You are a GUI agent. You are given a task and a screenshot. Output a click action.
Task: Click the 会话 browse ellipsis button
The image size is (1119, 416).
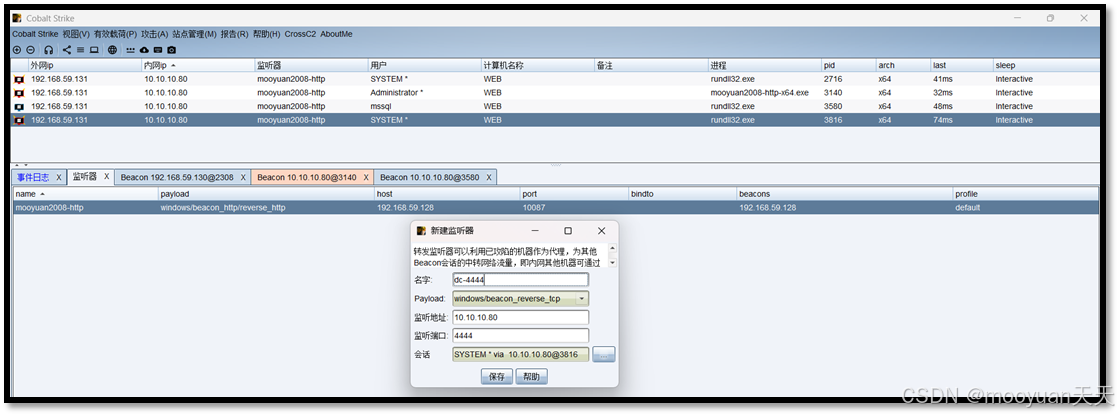[x=604, y=355]
